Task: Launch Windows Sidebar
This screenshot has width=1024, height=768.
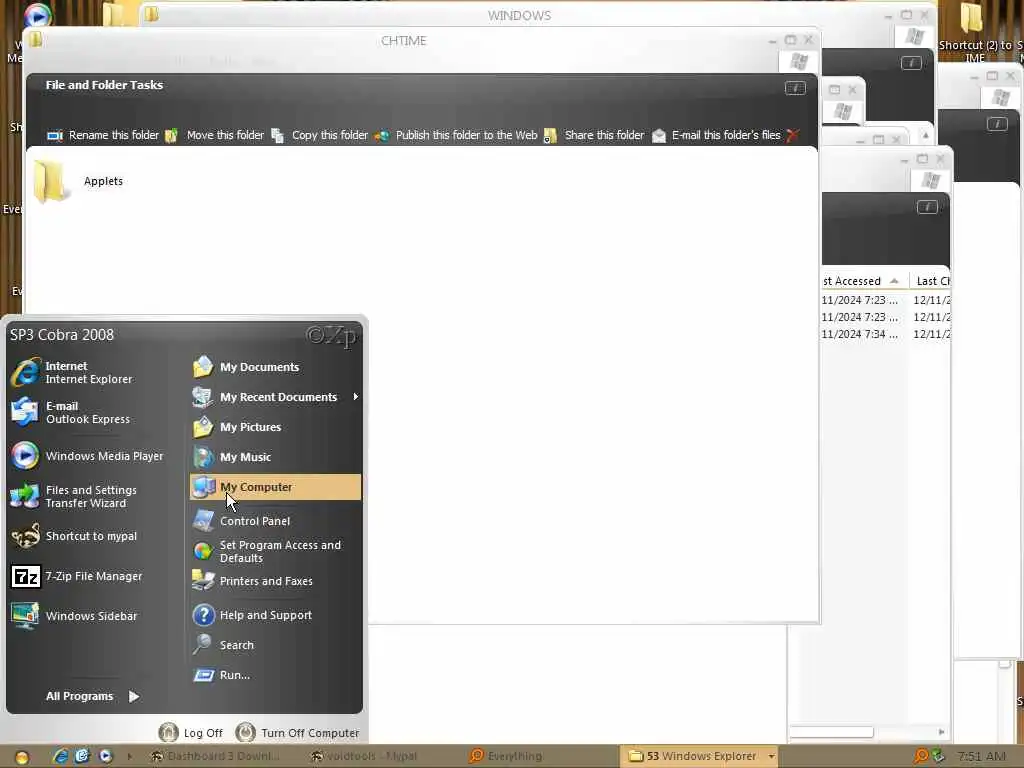Action: 89,616
